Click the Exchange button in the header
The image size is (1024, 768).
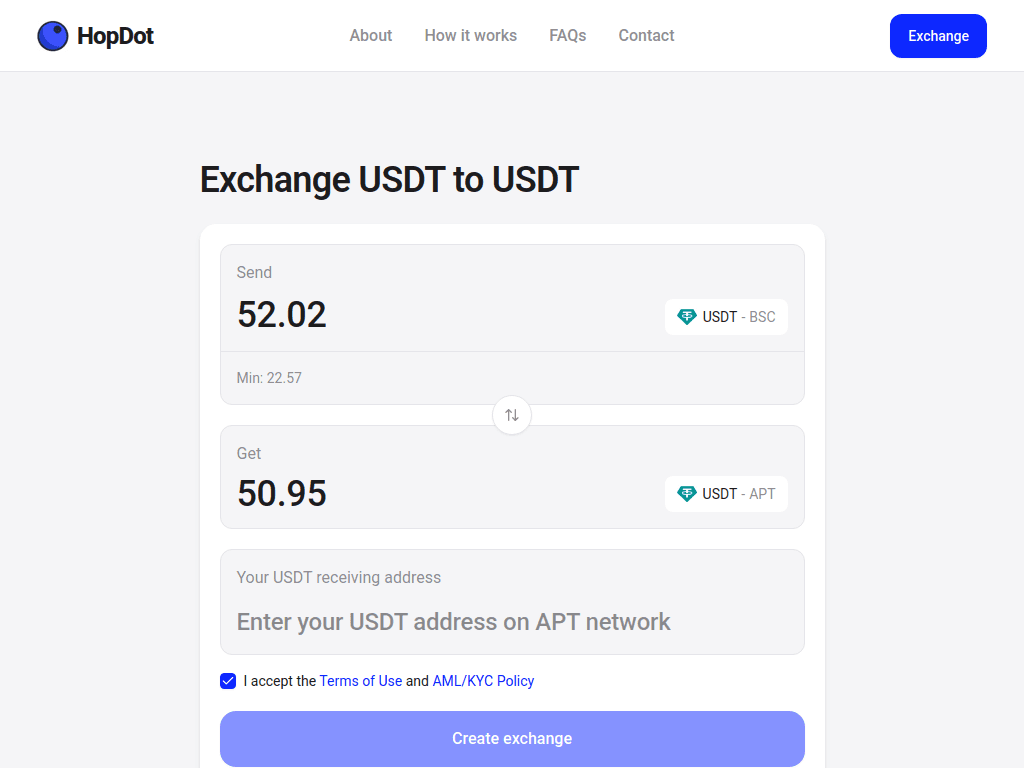click(937, 35)
